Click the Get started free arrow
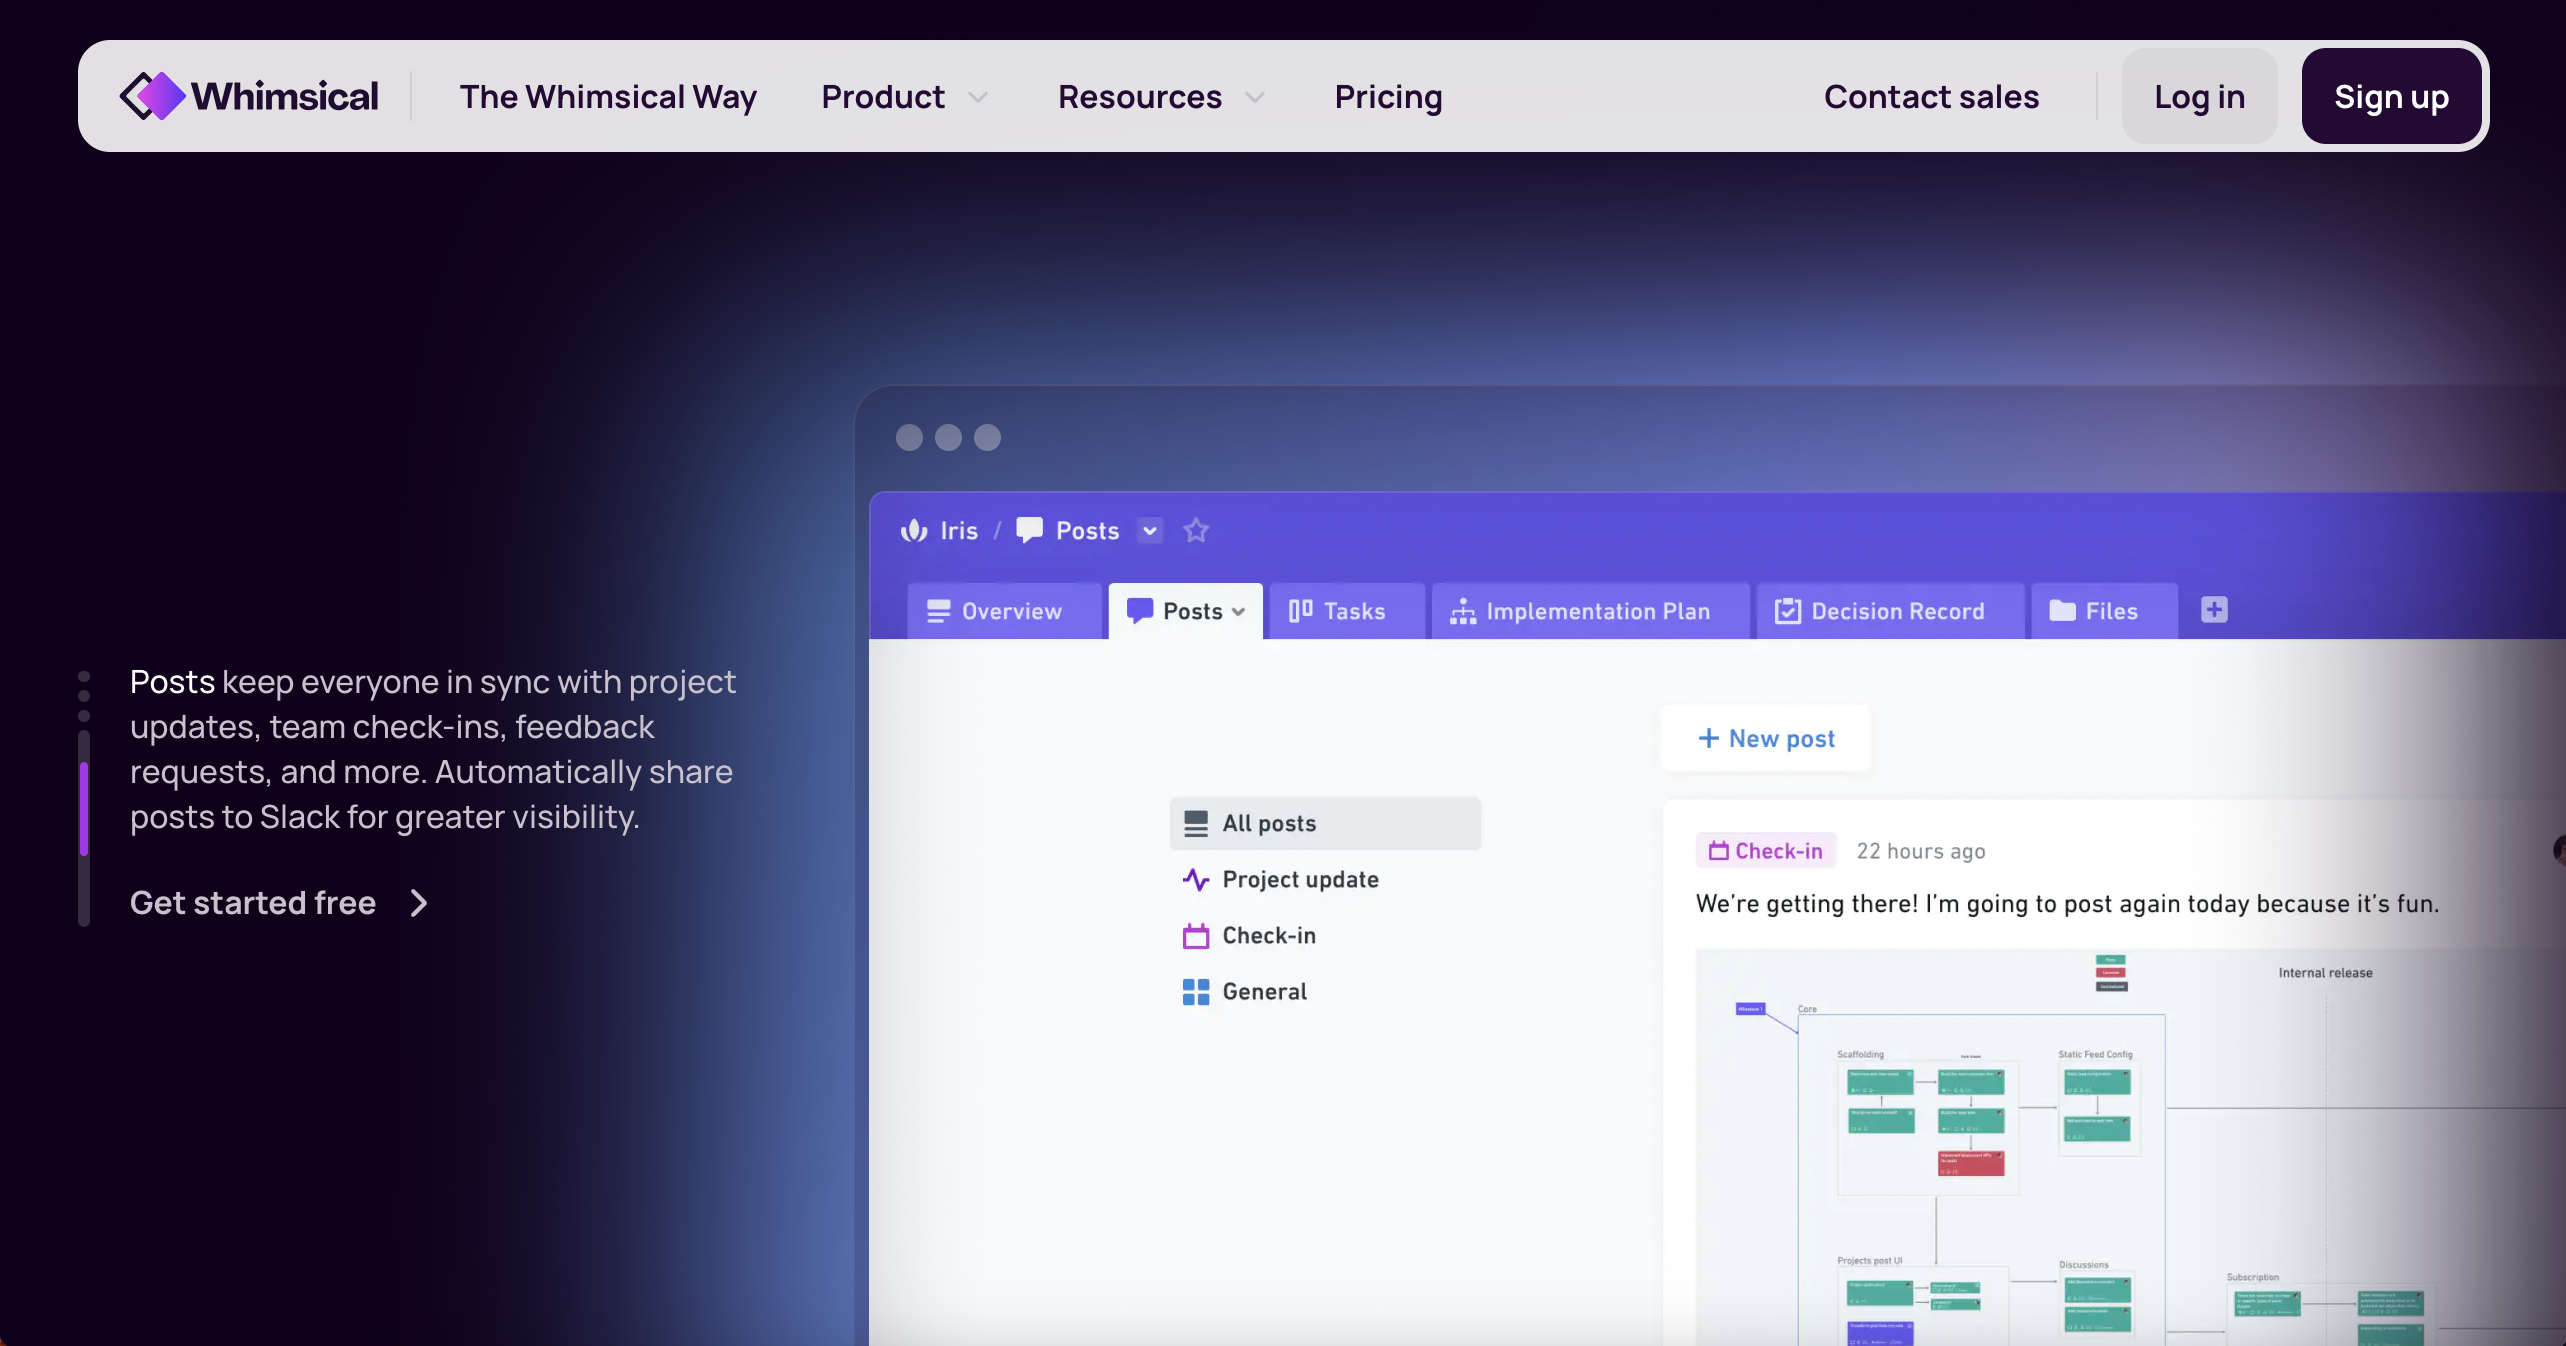Screen dimensions: 2566x1346 (x=419, y=903)
